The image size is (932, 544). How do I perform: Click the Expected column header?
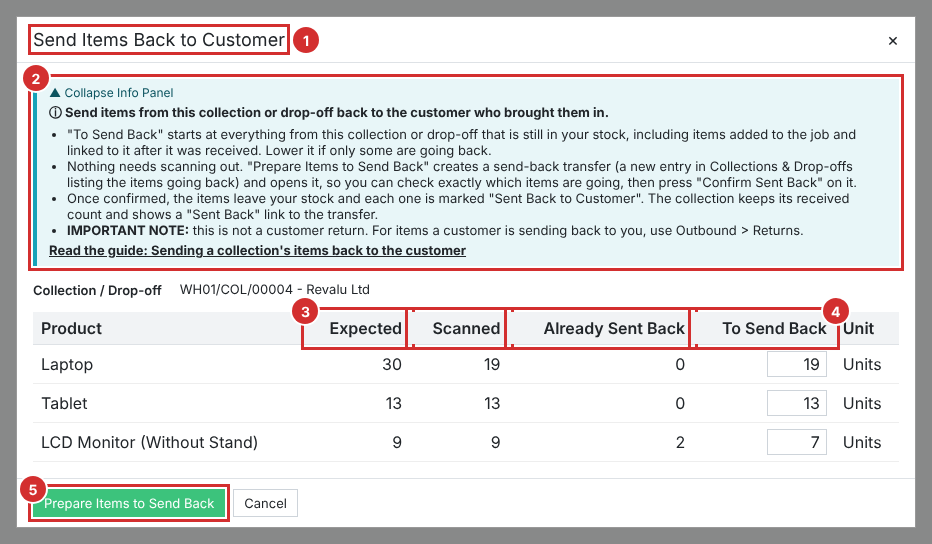[366, 329]
